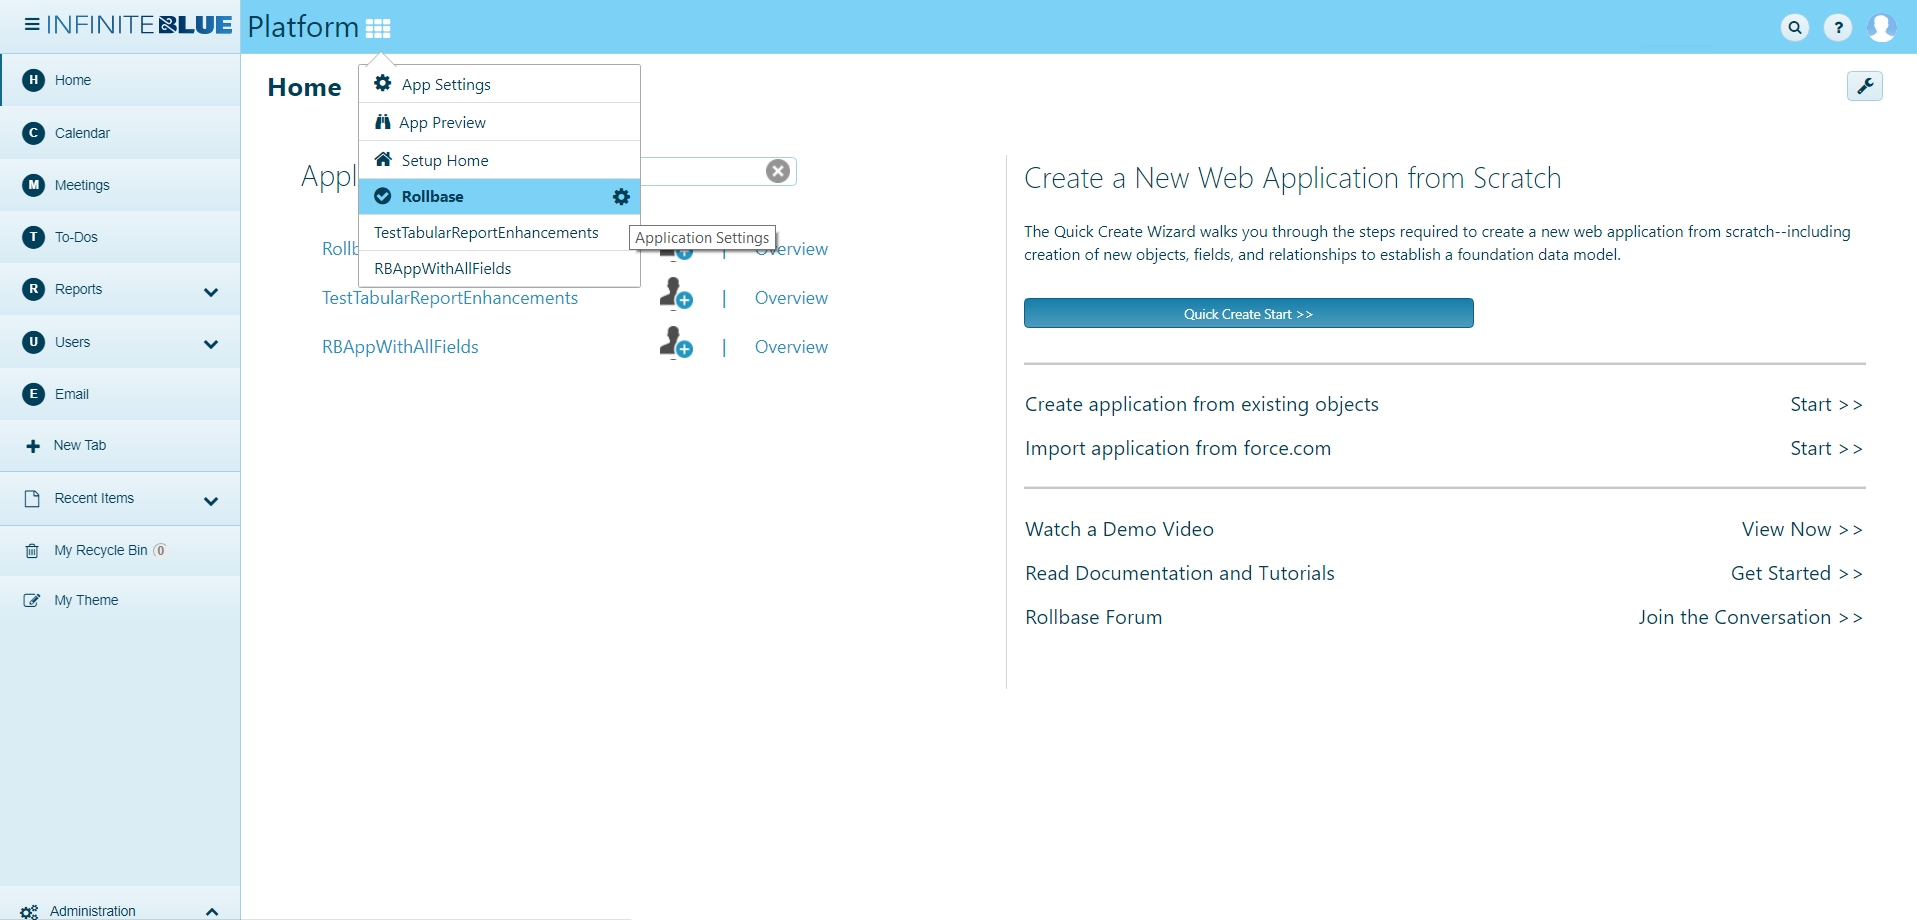Open My Theme settings
The height and width of the screenshot is (920, 1917).
[x=120, y=600]
